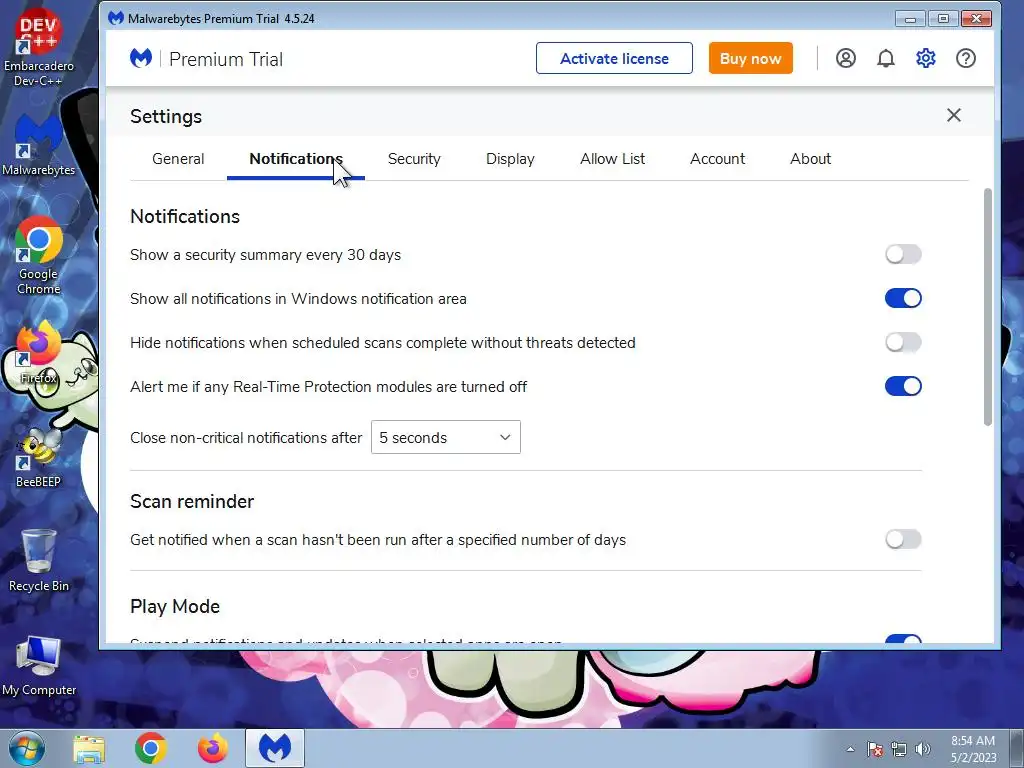Click the Malwarebytes title bar icon

click(x=116, y=18)
